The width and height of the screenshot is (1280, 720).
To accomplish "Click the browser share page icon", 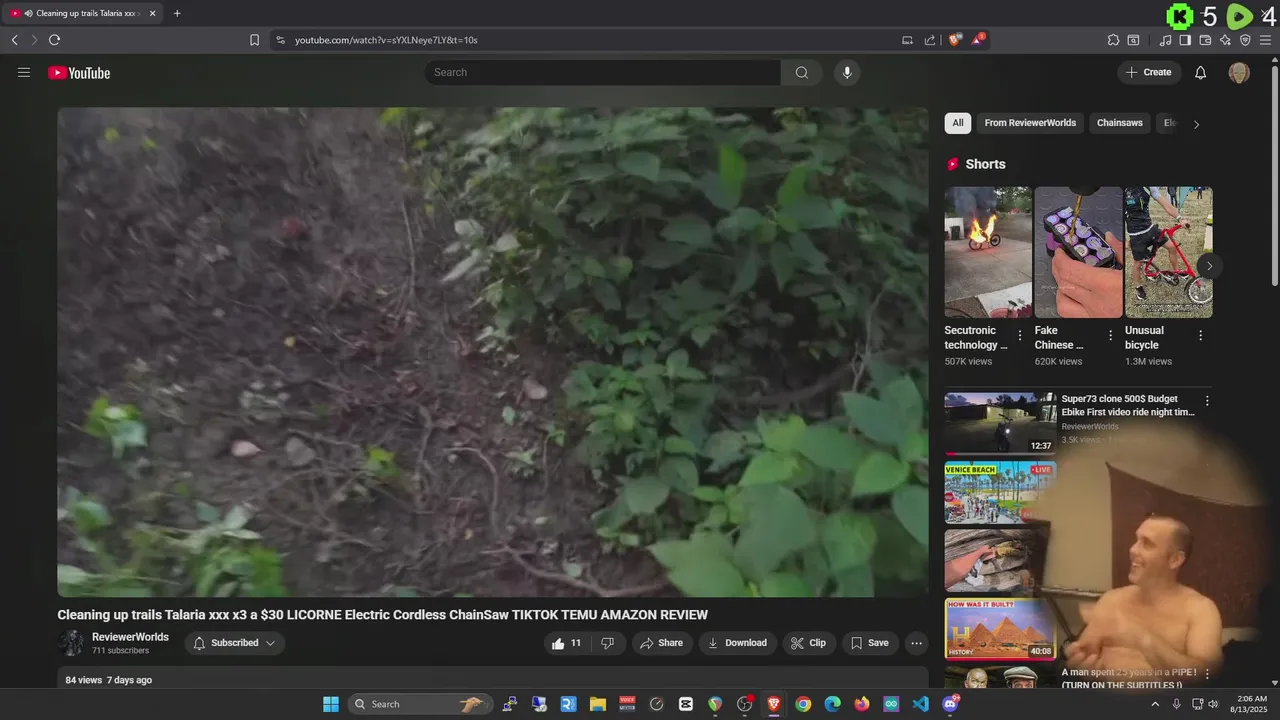I will 930,40.
